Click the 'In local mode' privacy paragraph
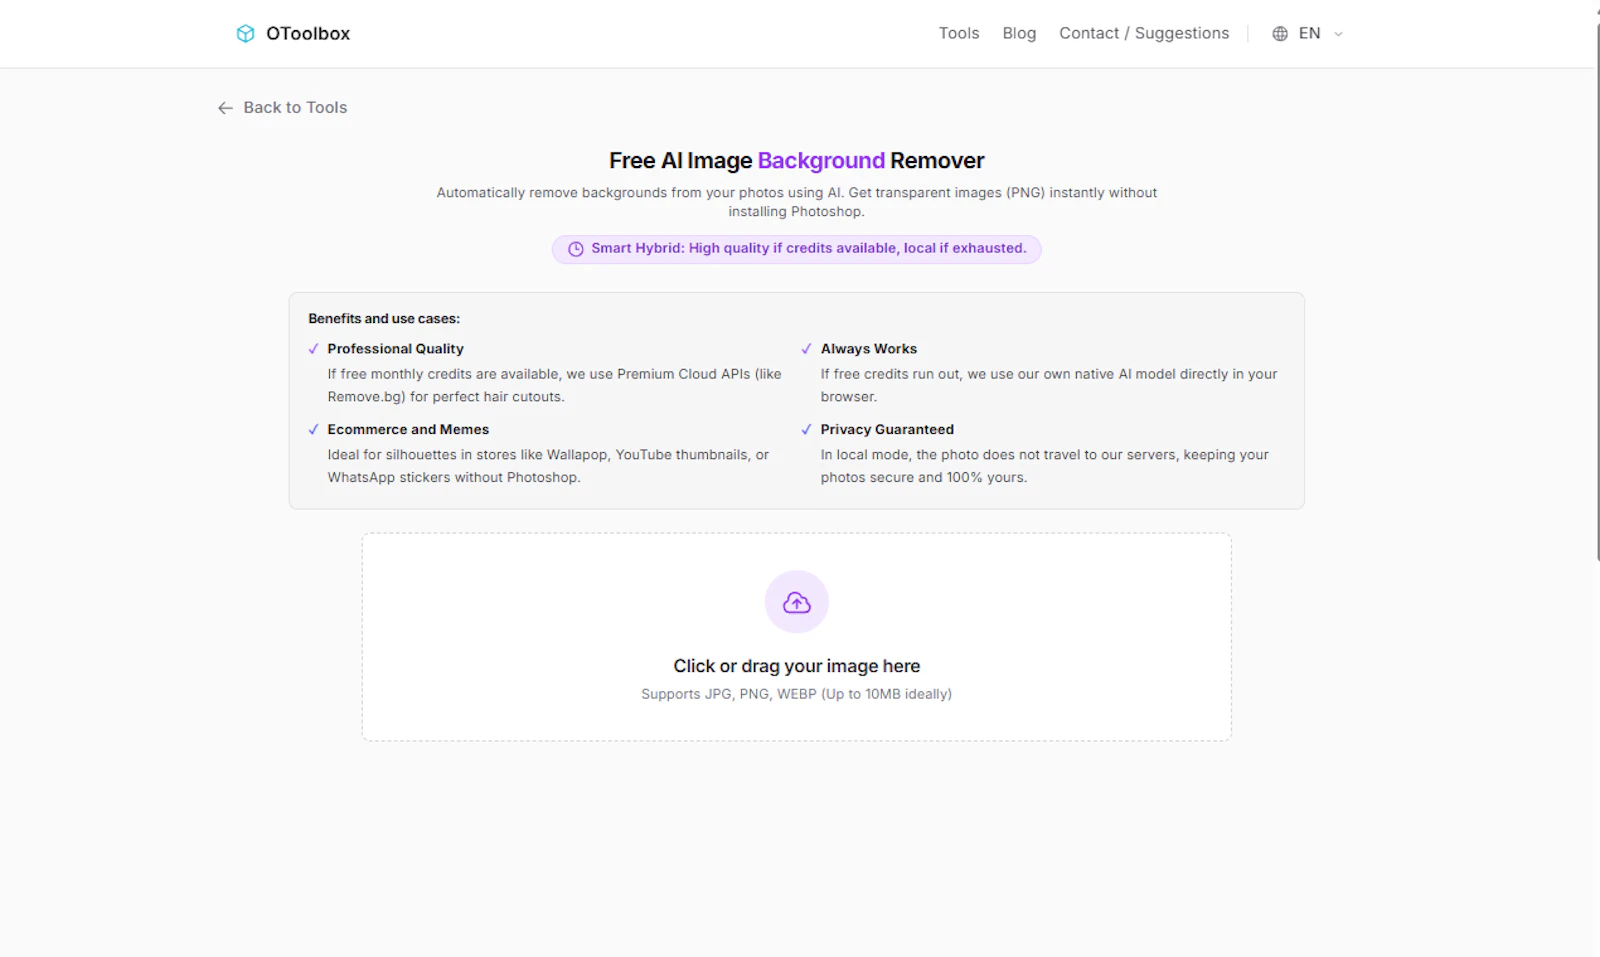The image size is (1600, 957). click(1045, 466)
